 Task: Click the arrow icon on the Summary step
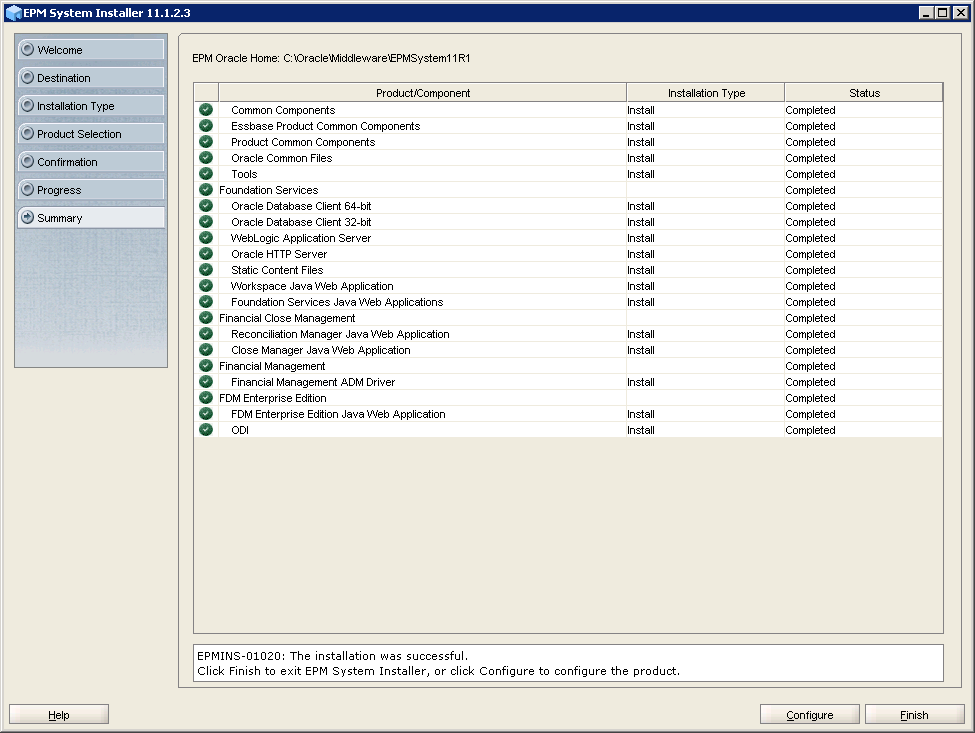point(27,218)
